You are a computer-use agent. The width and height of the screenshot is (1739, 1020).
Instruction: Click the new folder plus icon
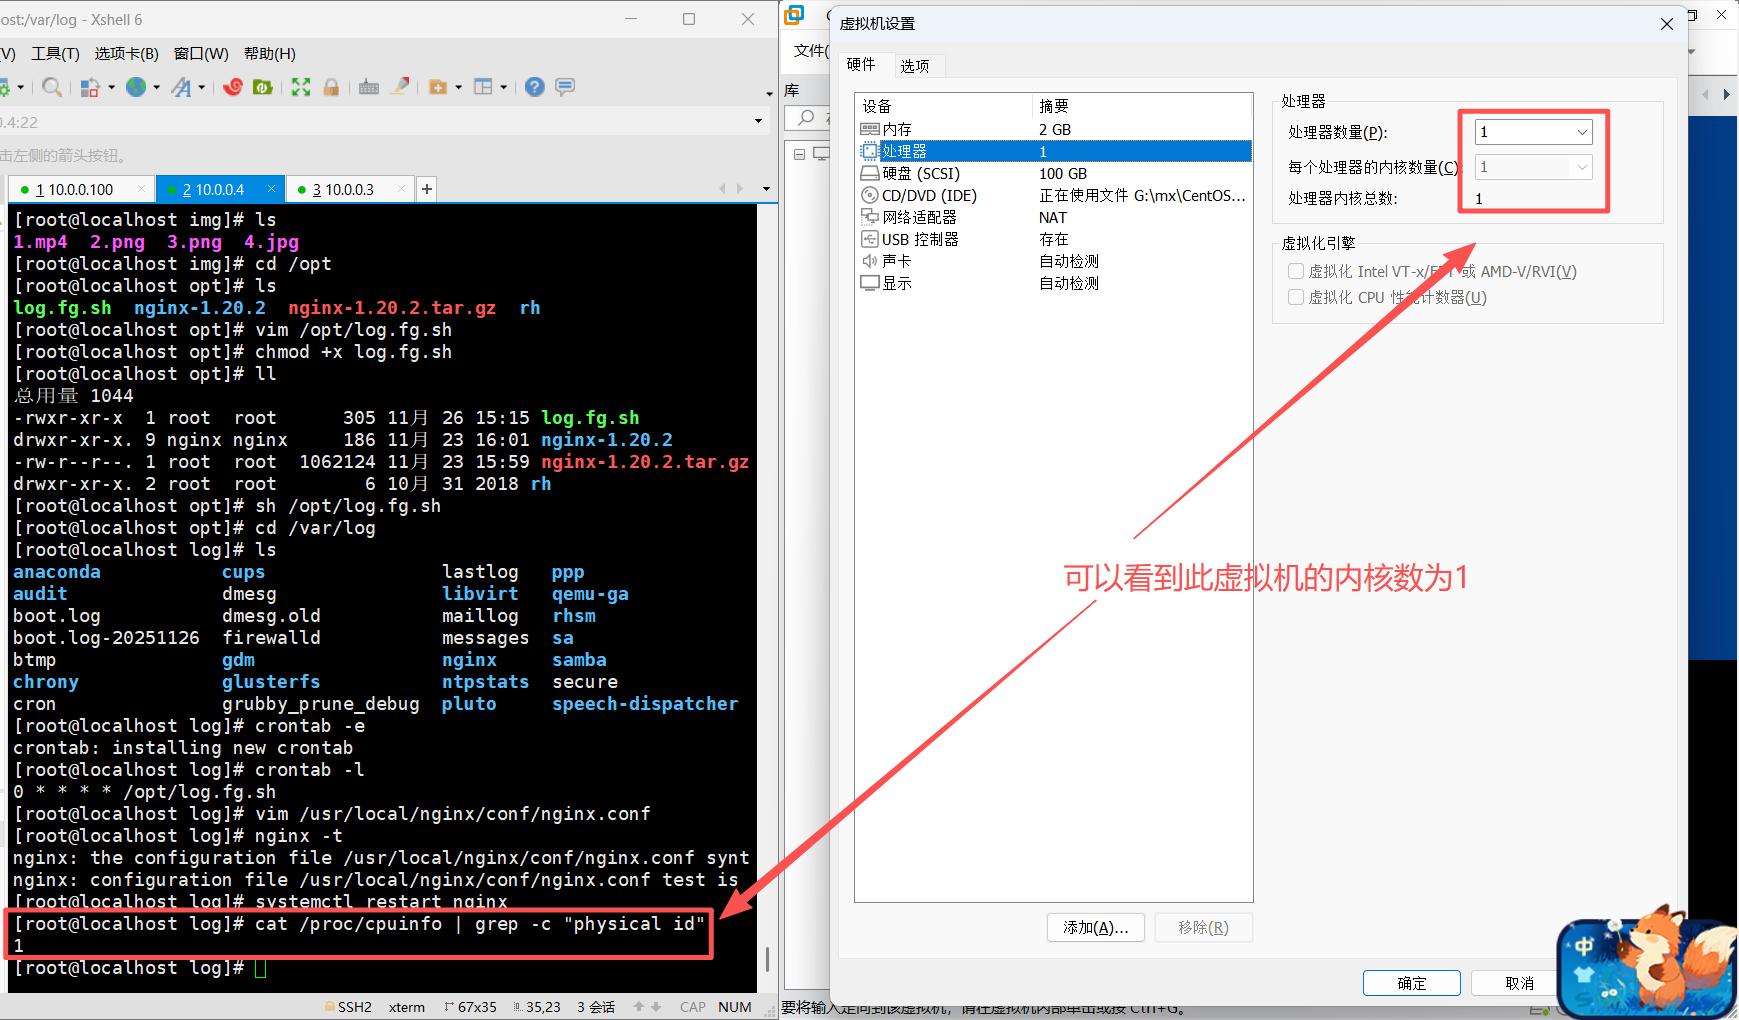point(438,87)
